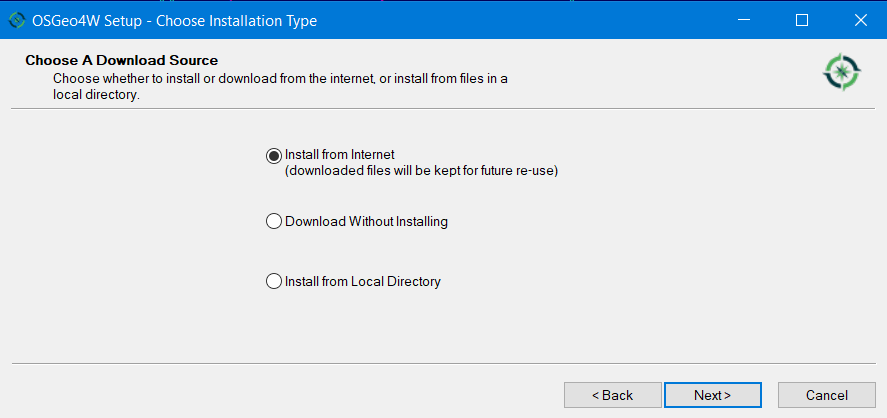The width and height of the screenshot is (887, 418).
Task: Click the 'Choose A Download Source' heading
Action: 121,61
